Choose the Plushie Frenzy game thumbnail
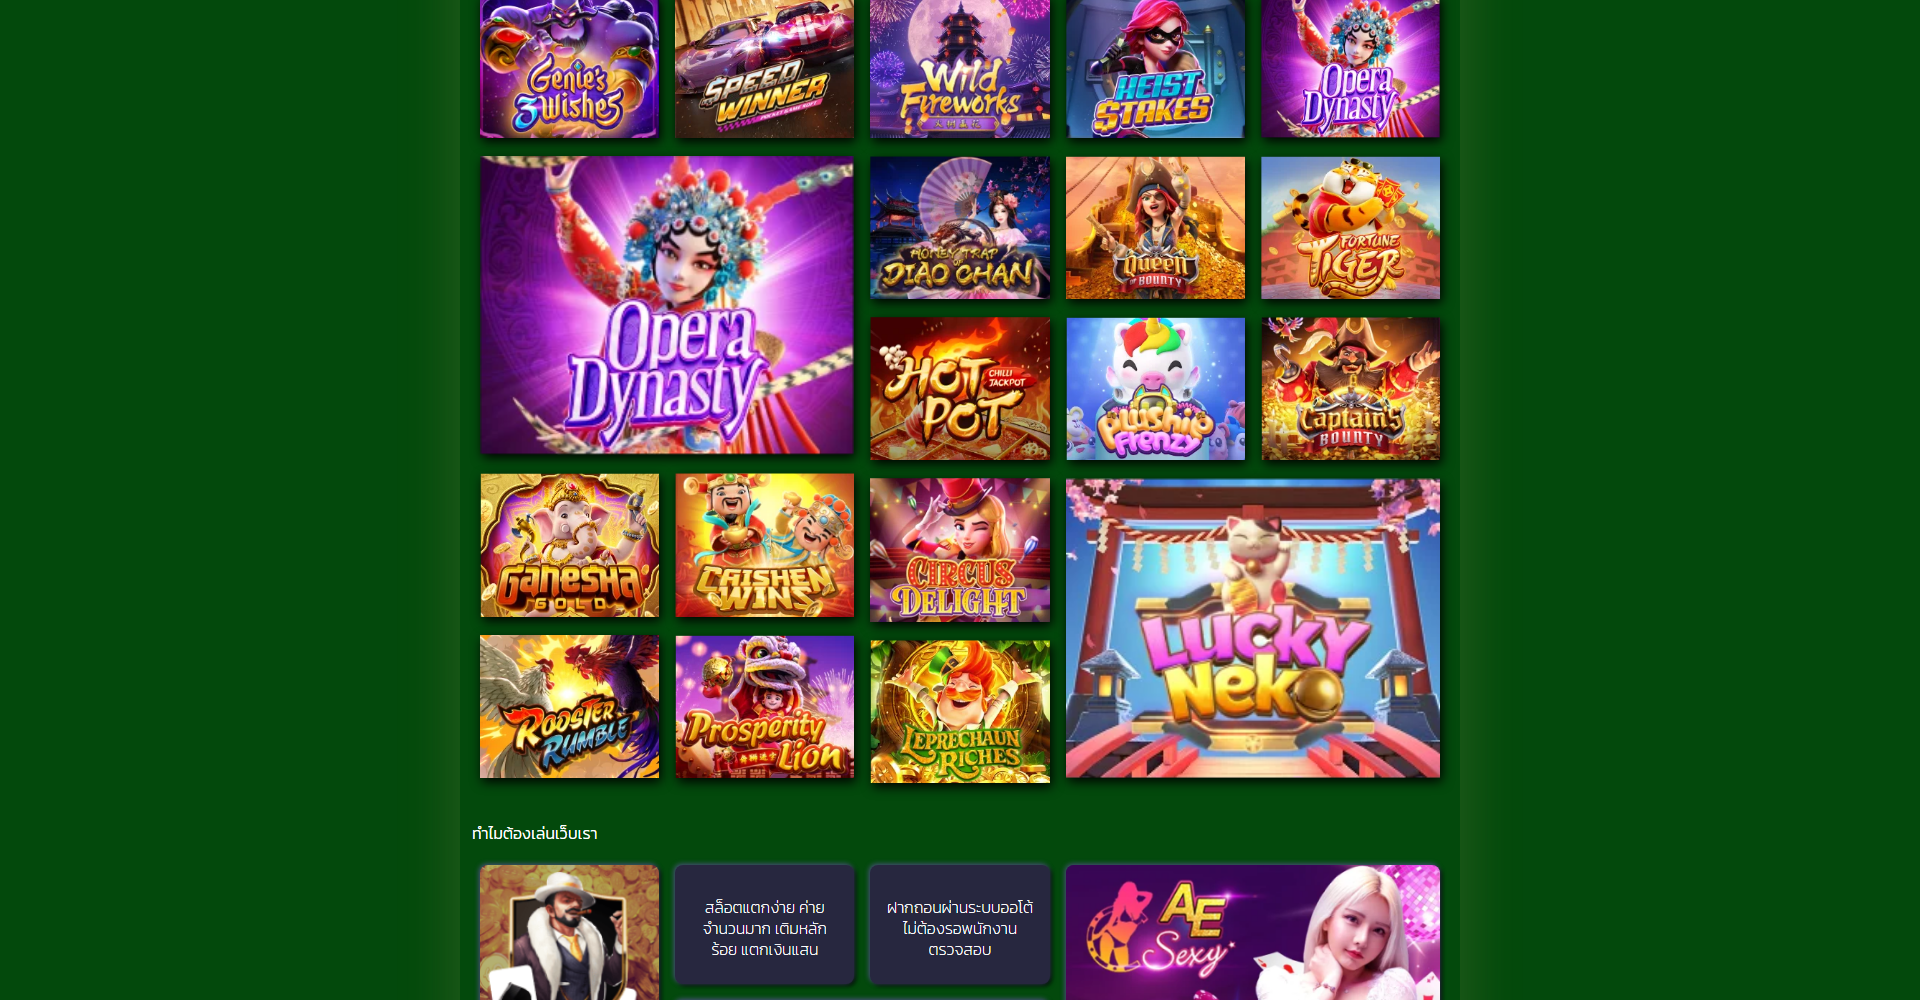The height and width of the screenshot is (1000, 1920). 1155,389
